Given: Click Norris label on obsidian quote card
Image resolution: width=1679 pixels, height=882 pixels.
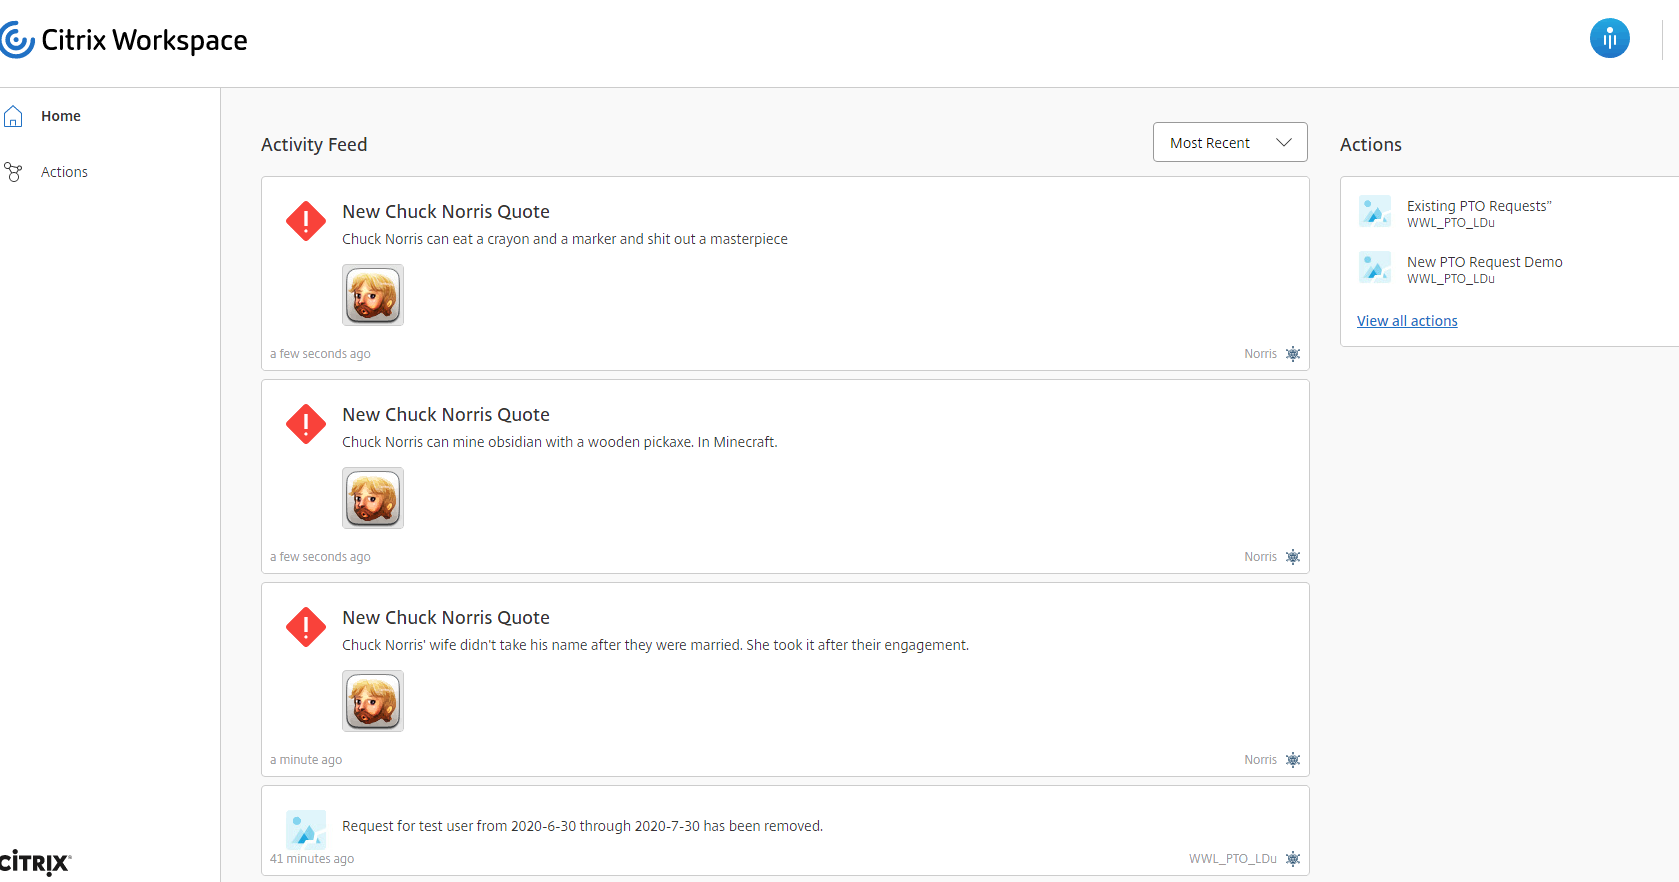Looking at the screenshot, I should tap(1260, 557).
